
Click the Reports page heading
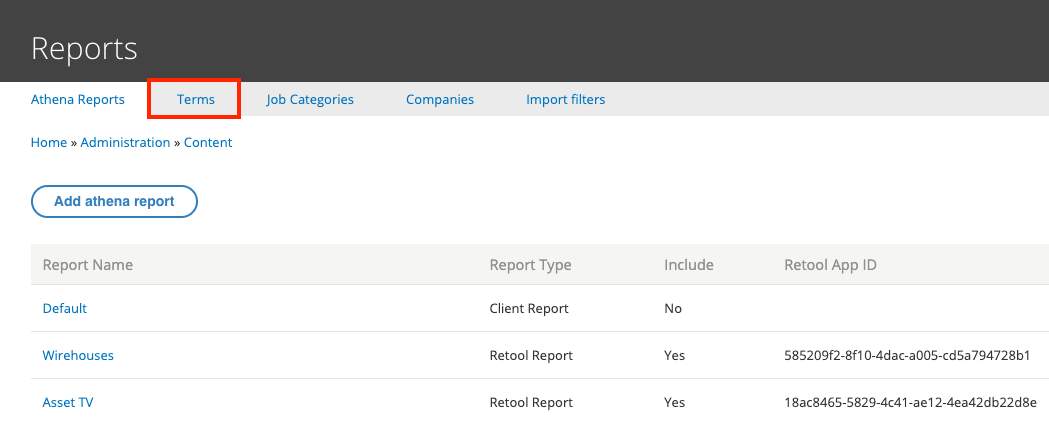click(84, 49)
